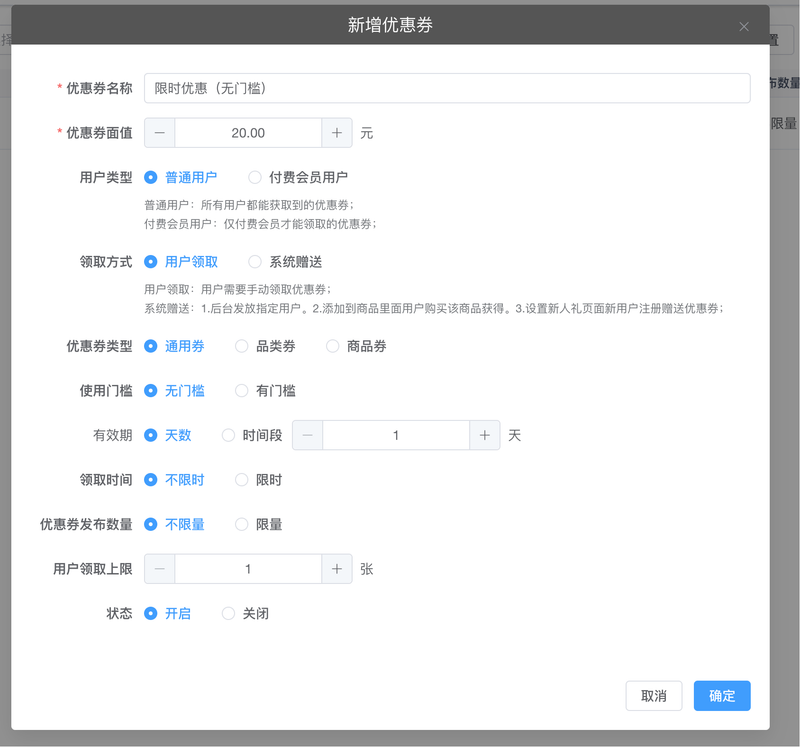Viewport: 800px width, 747px height.
Task: Click the 系统赠送 description hint text
Action: (x=434, y=309)
